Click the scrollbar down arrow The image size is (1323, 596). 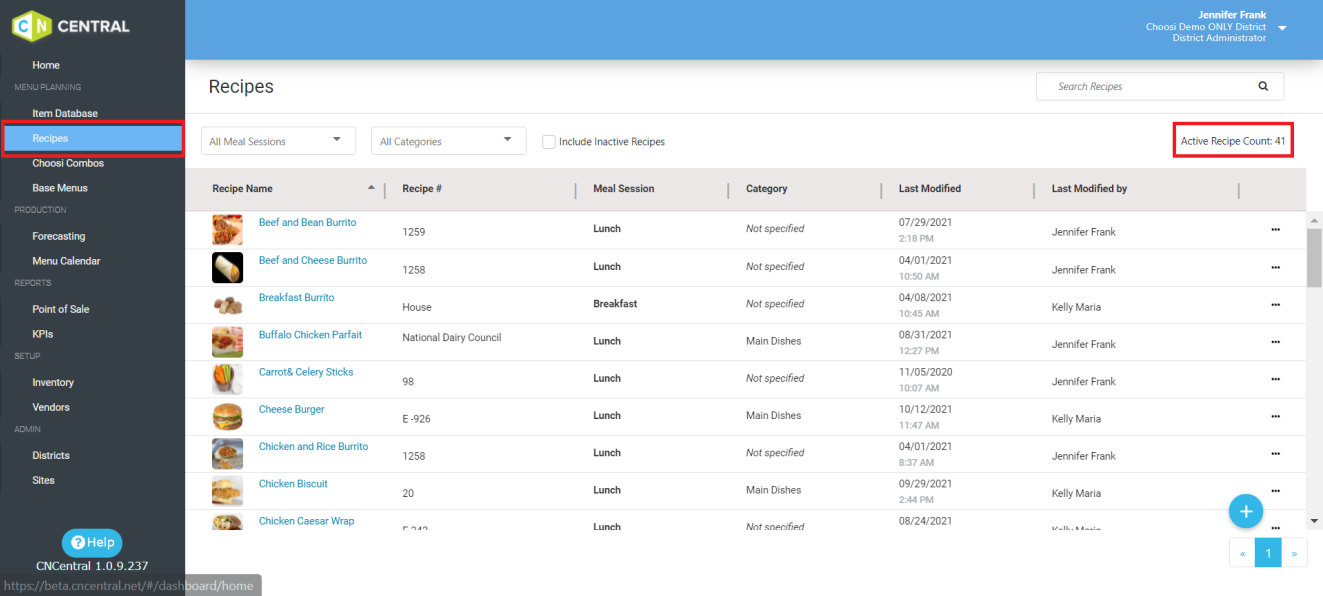[x=1315, y=521]
